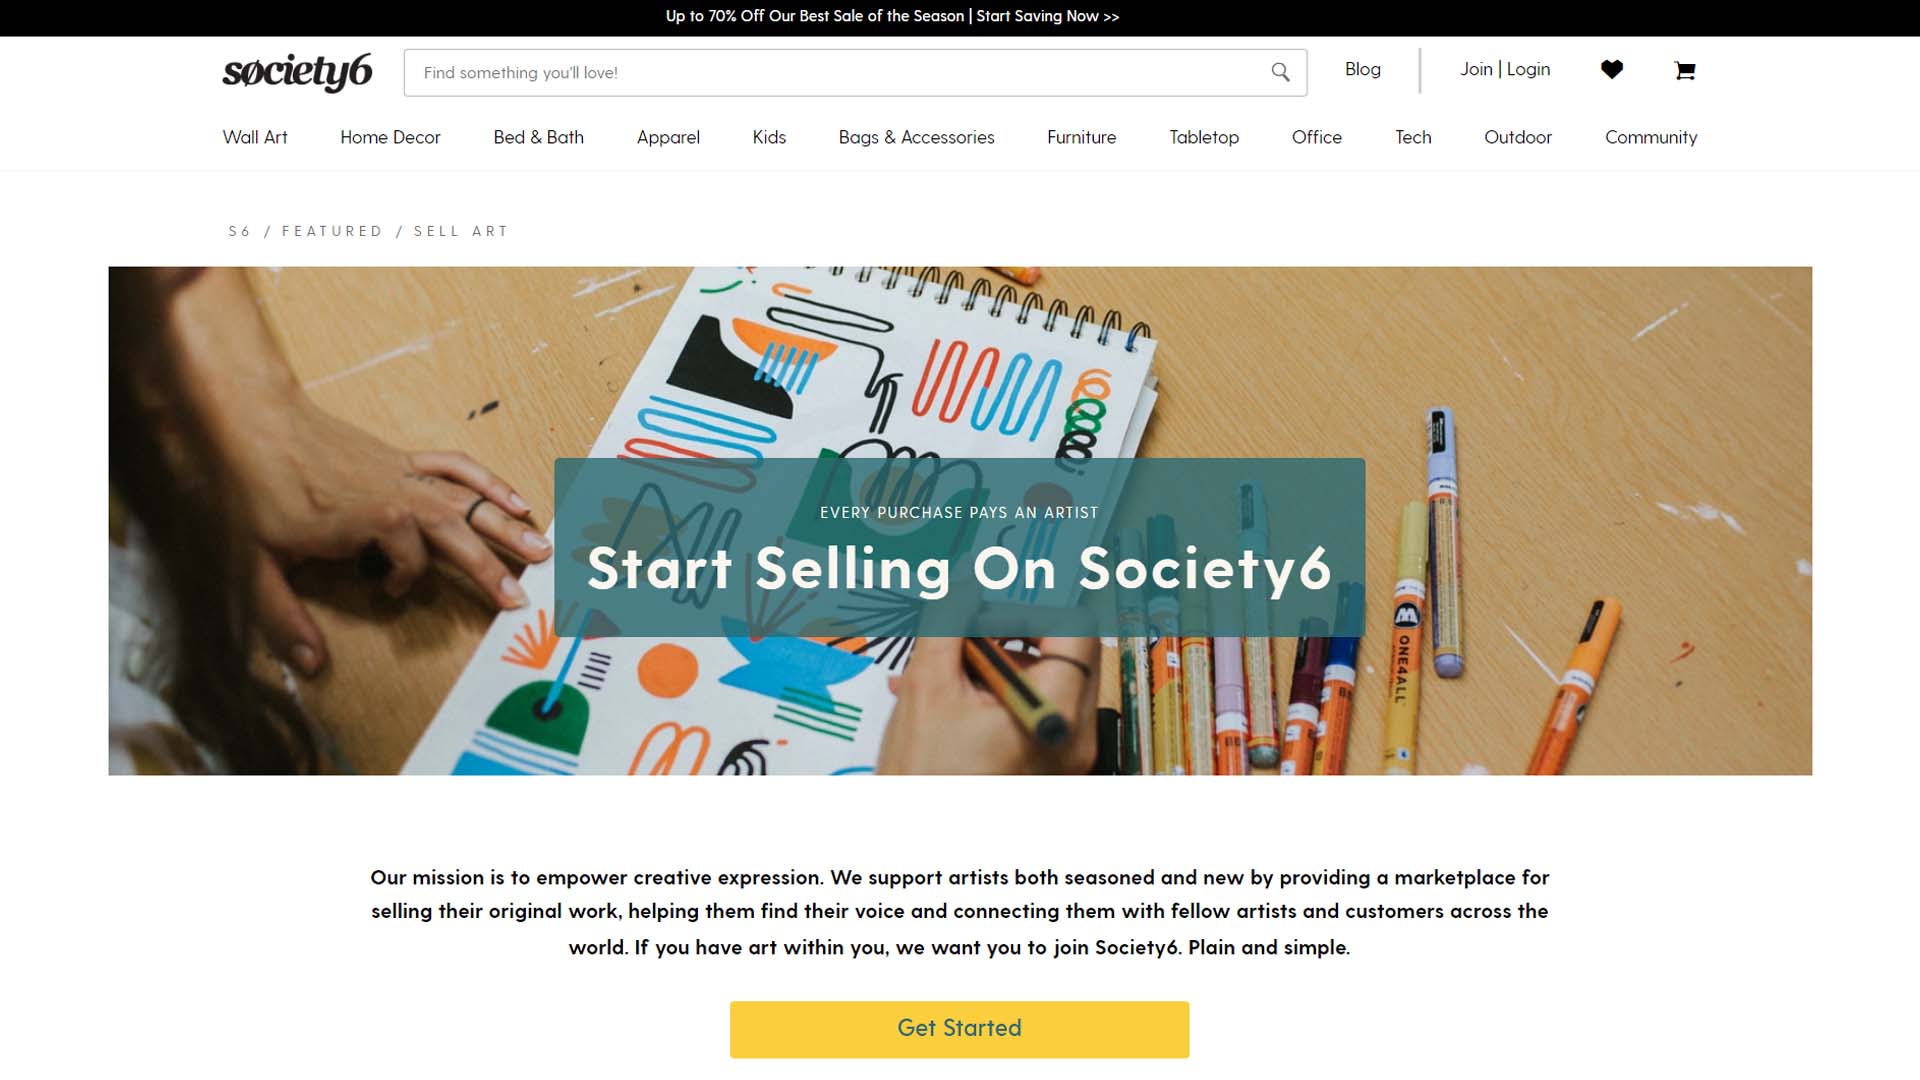This screenshot has height=1080, width=1920.
Task: Open the Wall Art menu
Action: pos(255,137)
